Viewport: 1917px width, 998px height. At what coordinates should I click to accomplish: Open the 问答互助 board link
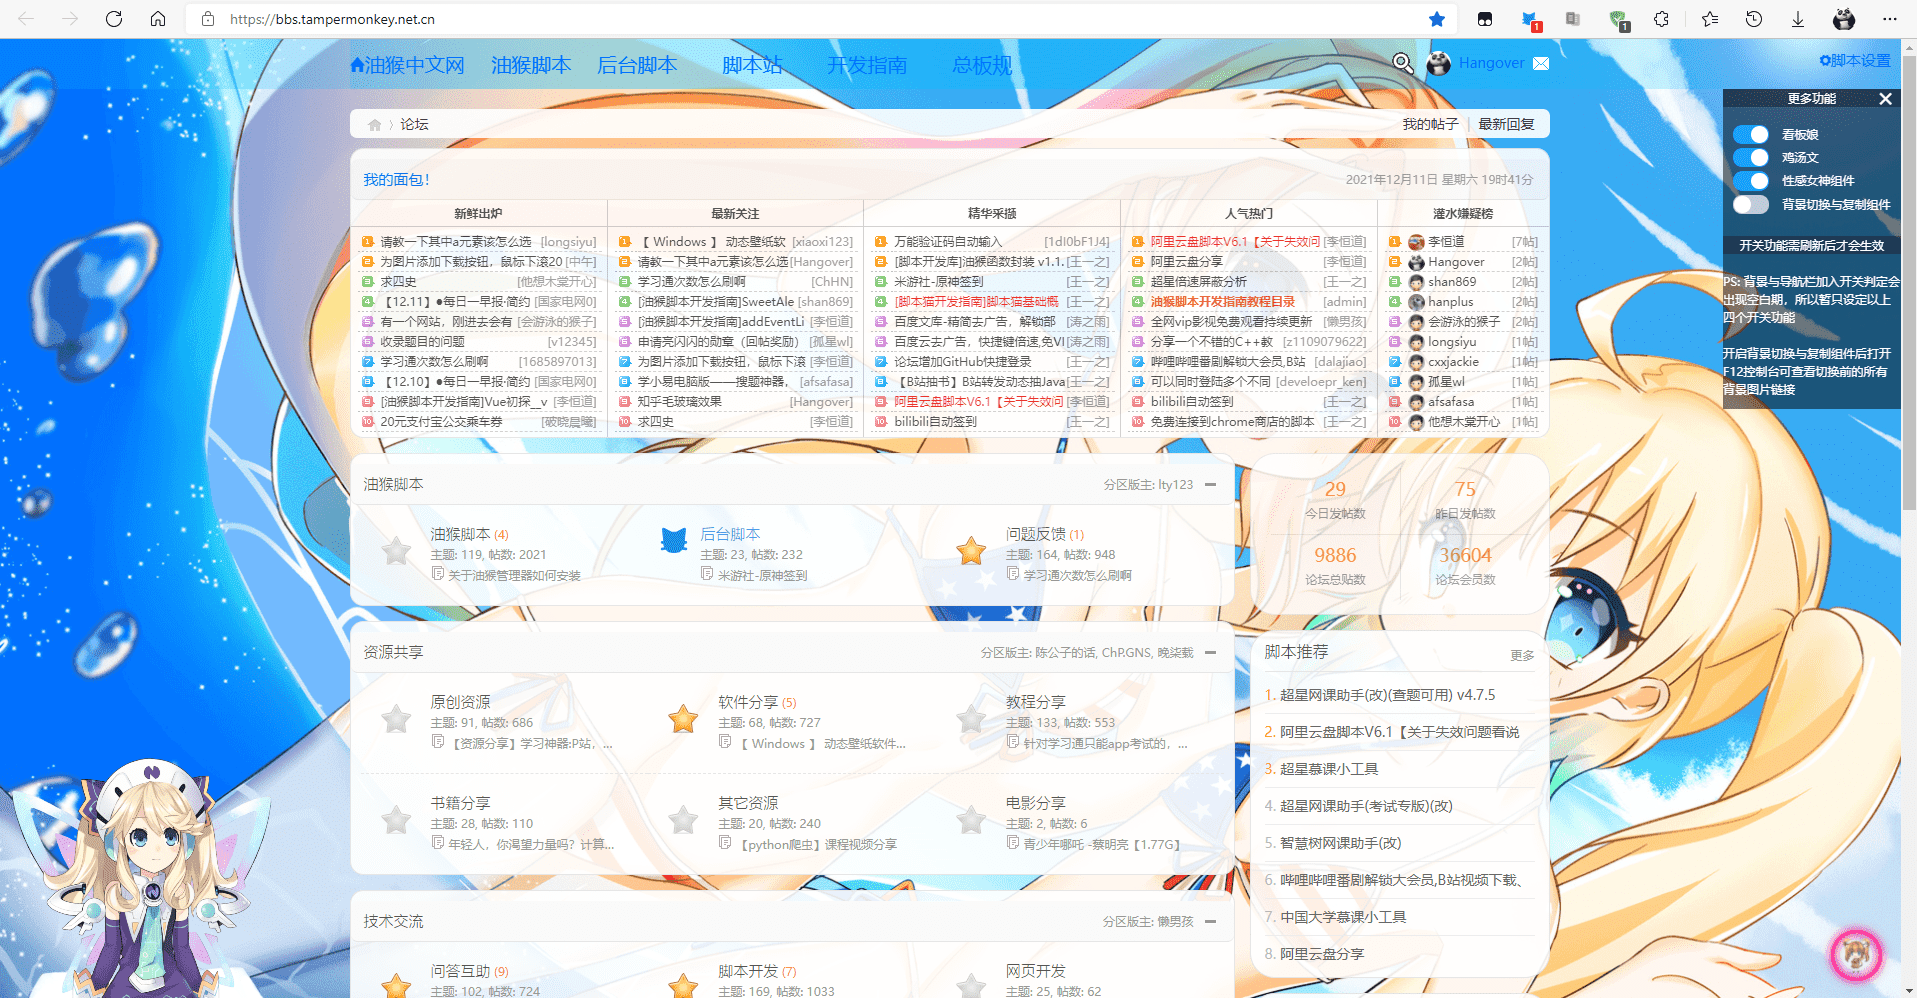pos(460,971)
